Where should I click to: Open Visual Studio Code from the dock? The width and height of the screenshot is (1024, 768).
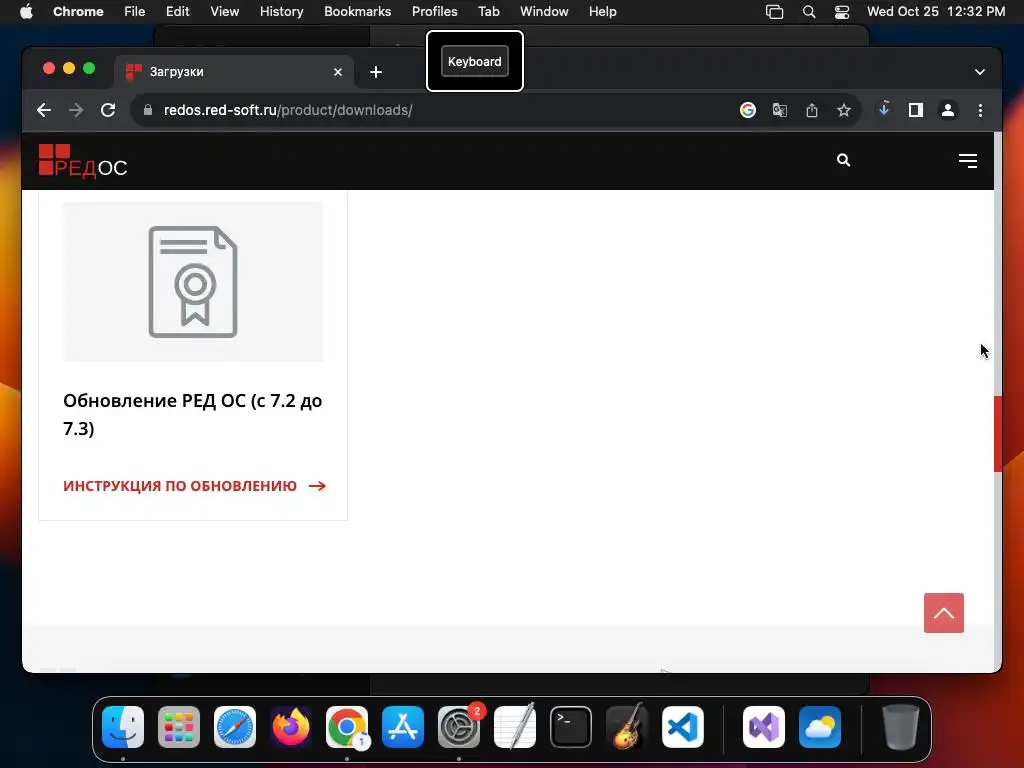[683, 727]
